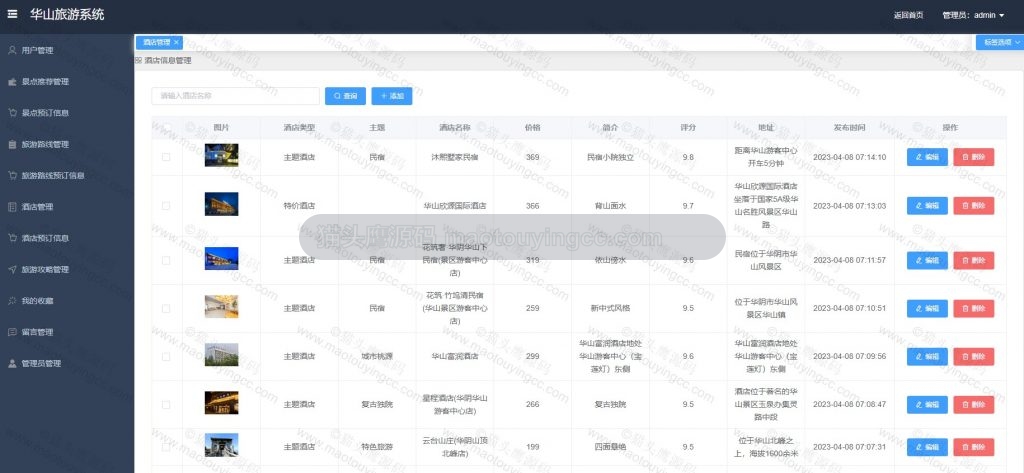Click the 景点推荐管理 icon in sidebar
Screen dimensions: 1024x473
pos(12,82)
